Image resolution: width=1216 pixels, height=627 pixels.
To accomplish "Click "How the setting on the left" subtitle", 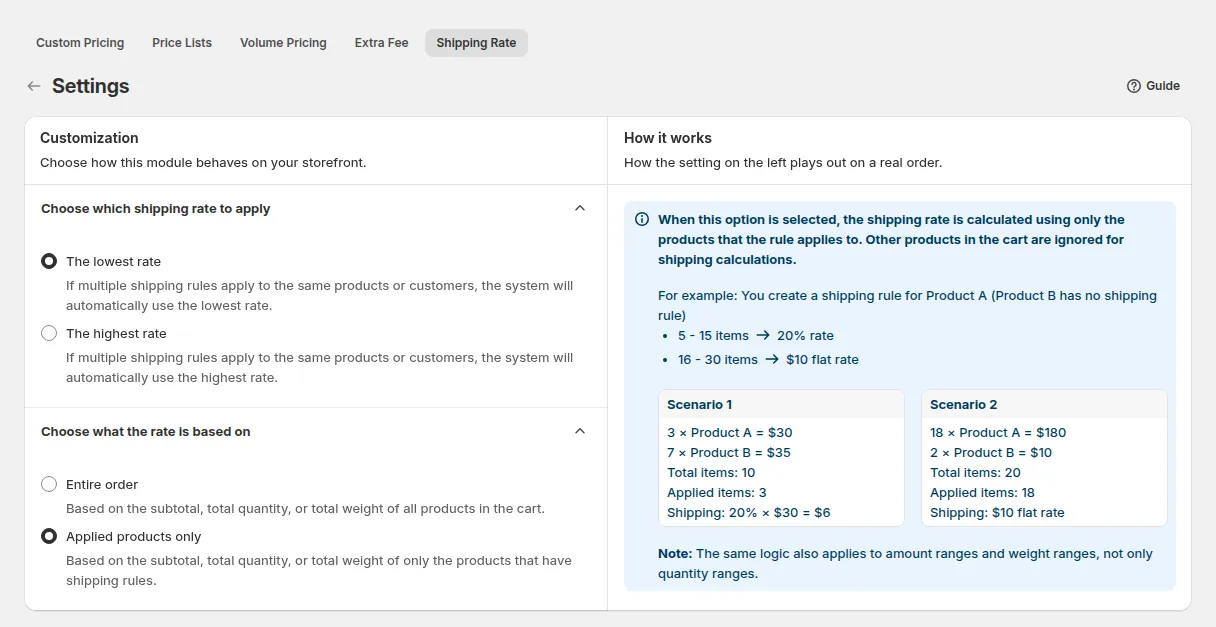I will coord(783,162).
